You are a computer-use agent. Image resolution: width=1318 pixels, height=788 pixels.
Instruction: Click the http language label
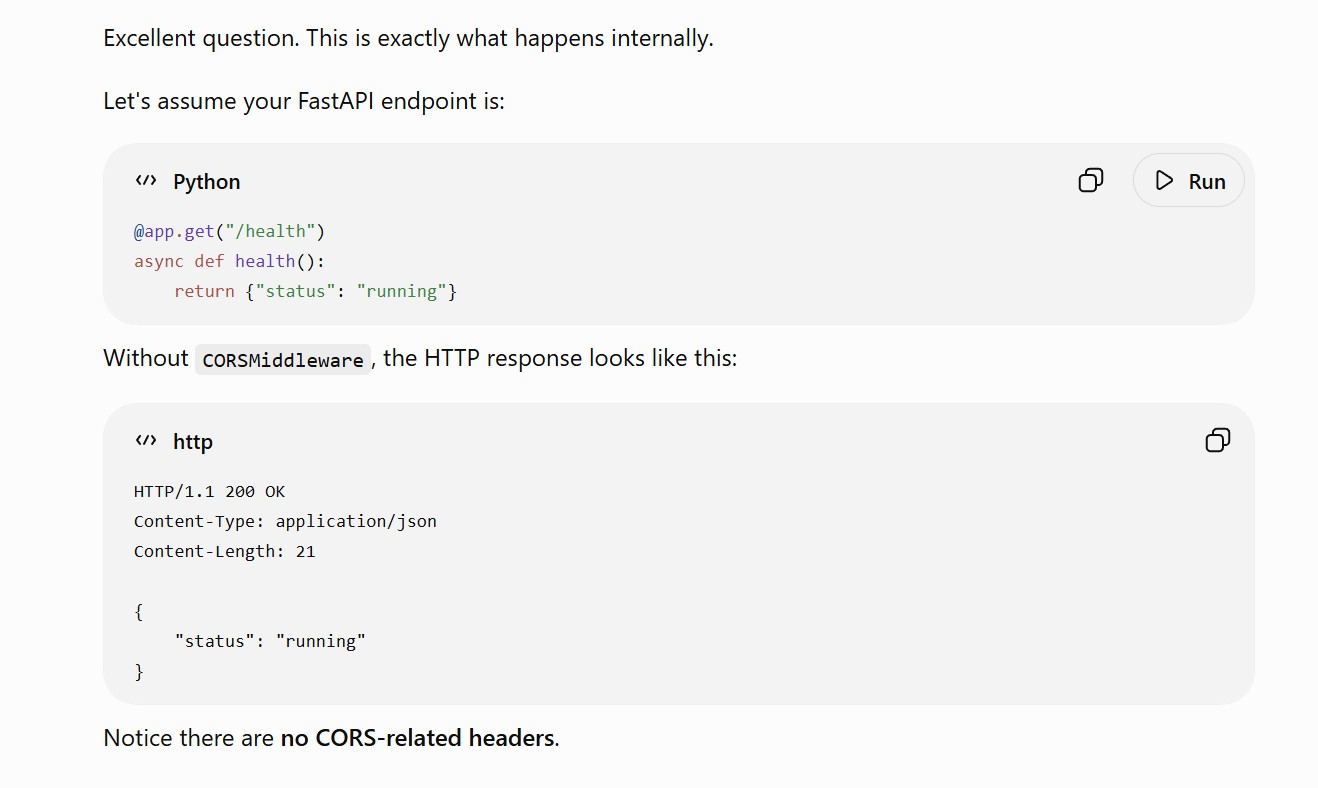193,442
